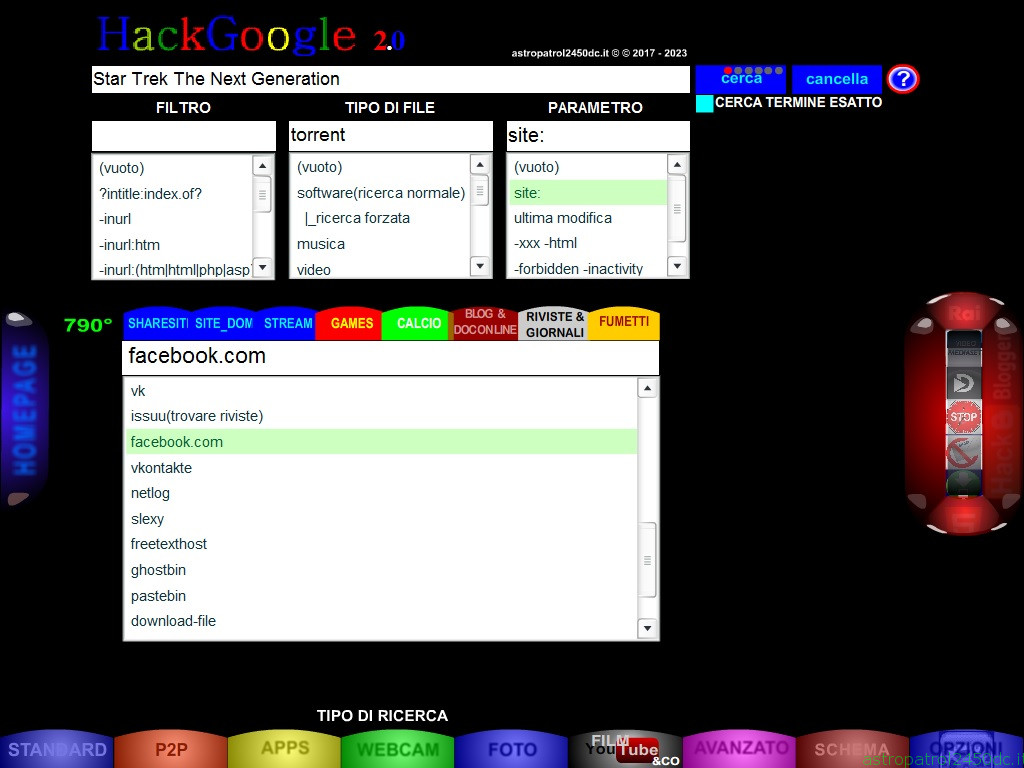Switch to the SITE_DOM tab

coord(223,323)
